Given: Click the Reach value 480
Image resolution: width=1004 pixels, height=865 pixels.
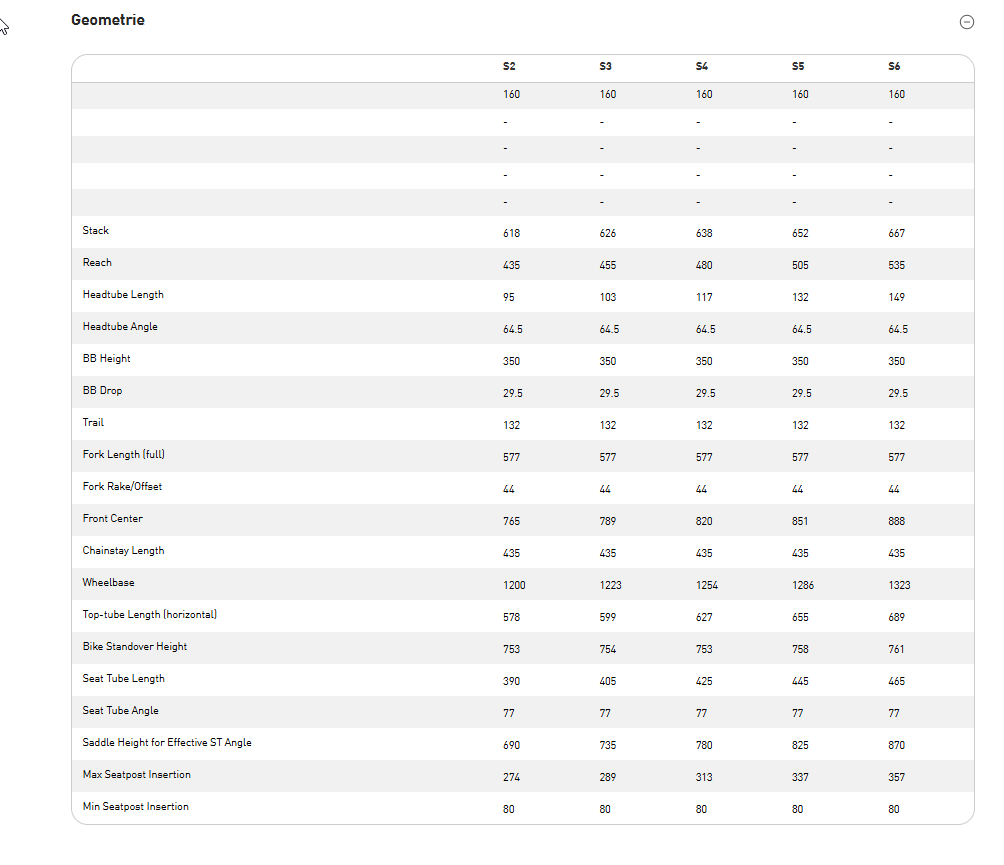Looking at the screenshot, I should click(x=704, y=266).
